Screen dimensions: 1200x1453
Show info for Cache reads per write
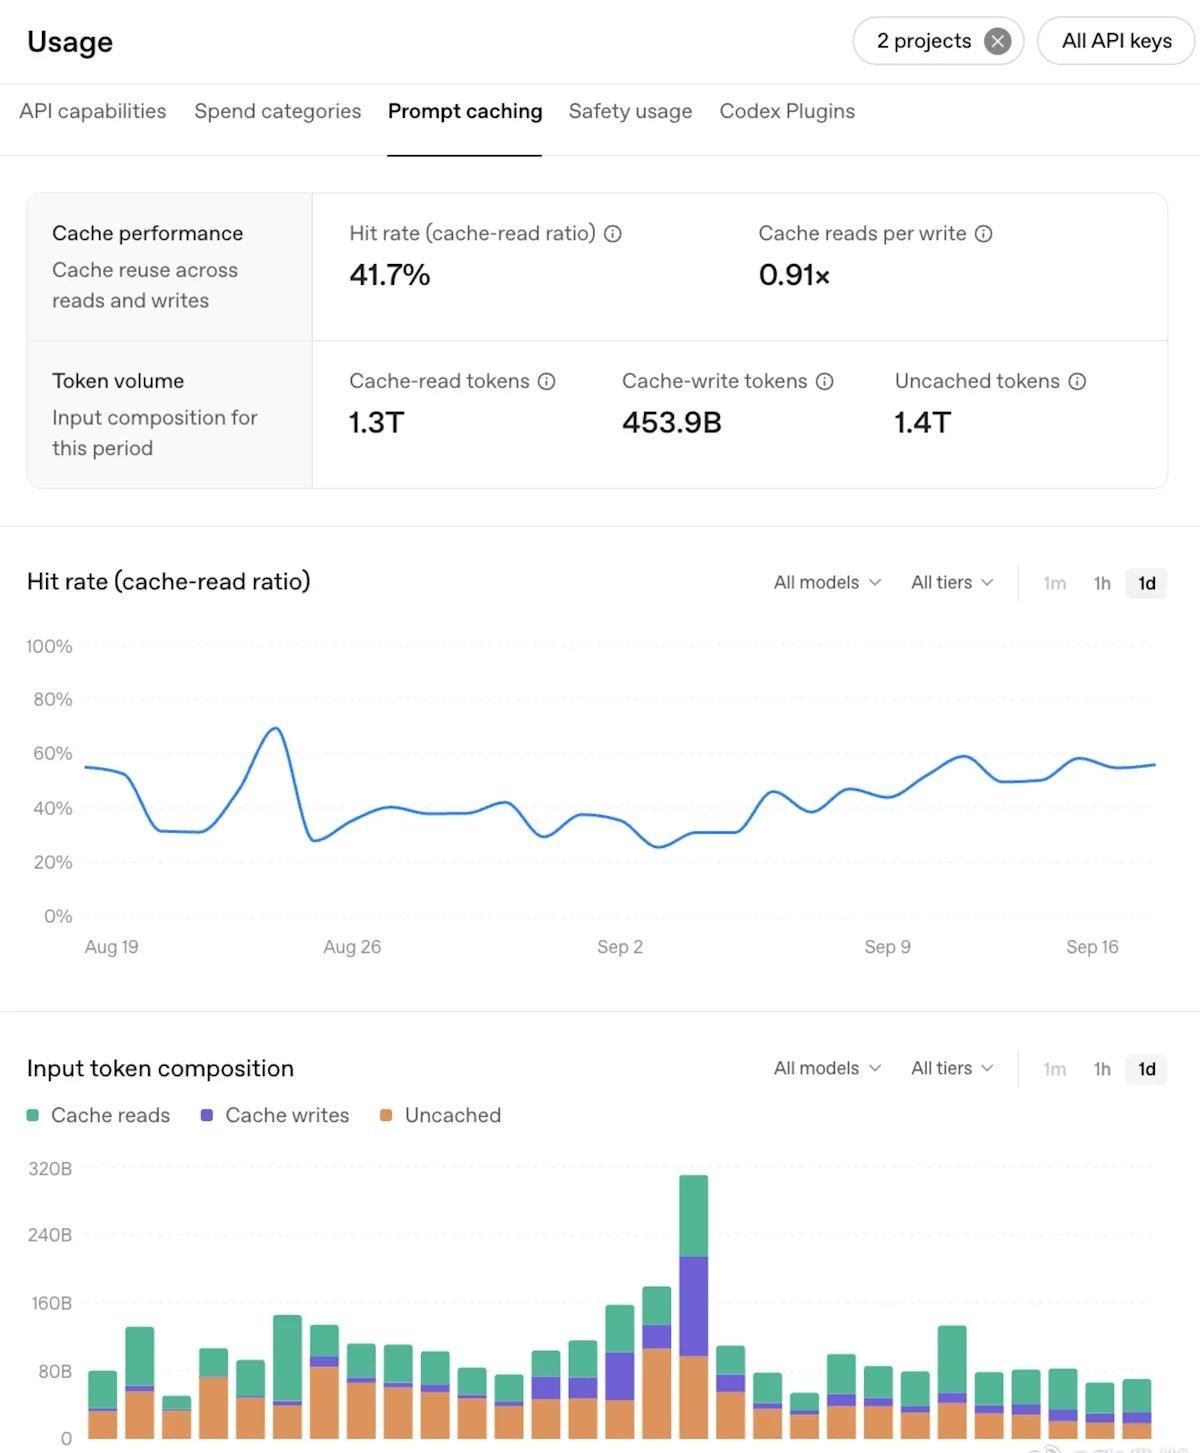click(984, 234)
